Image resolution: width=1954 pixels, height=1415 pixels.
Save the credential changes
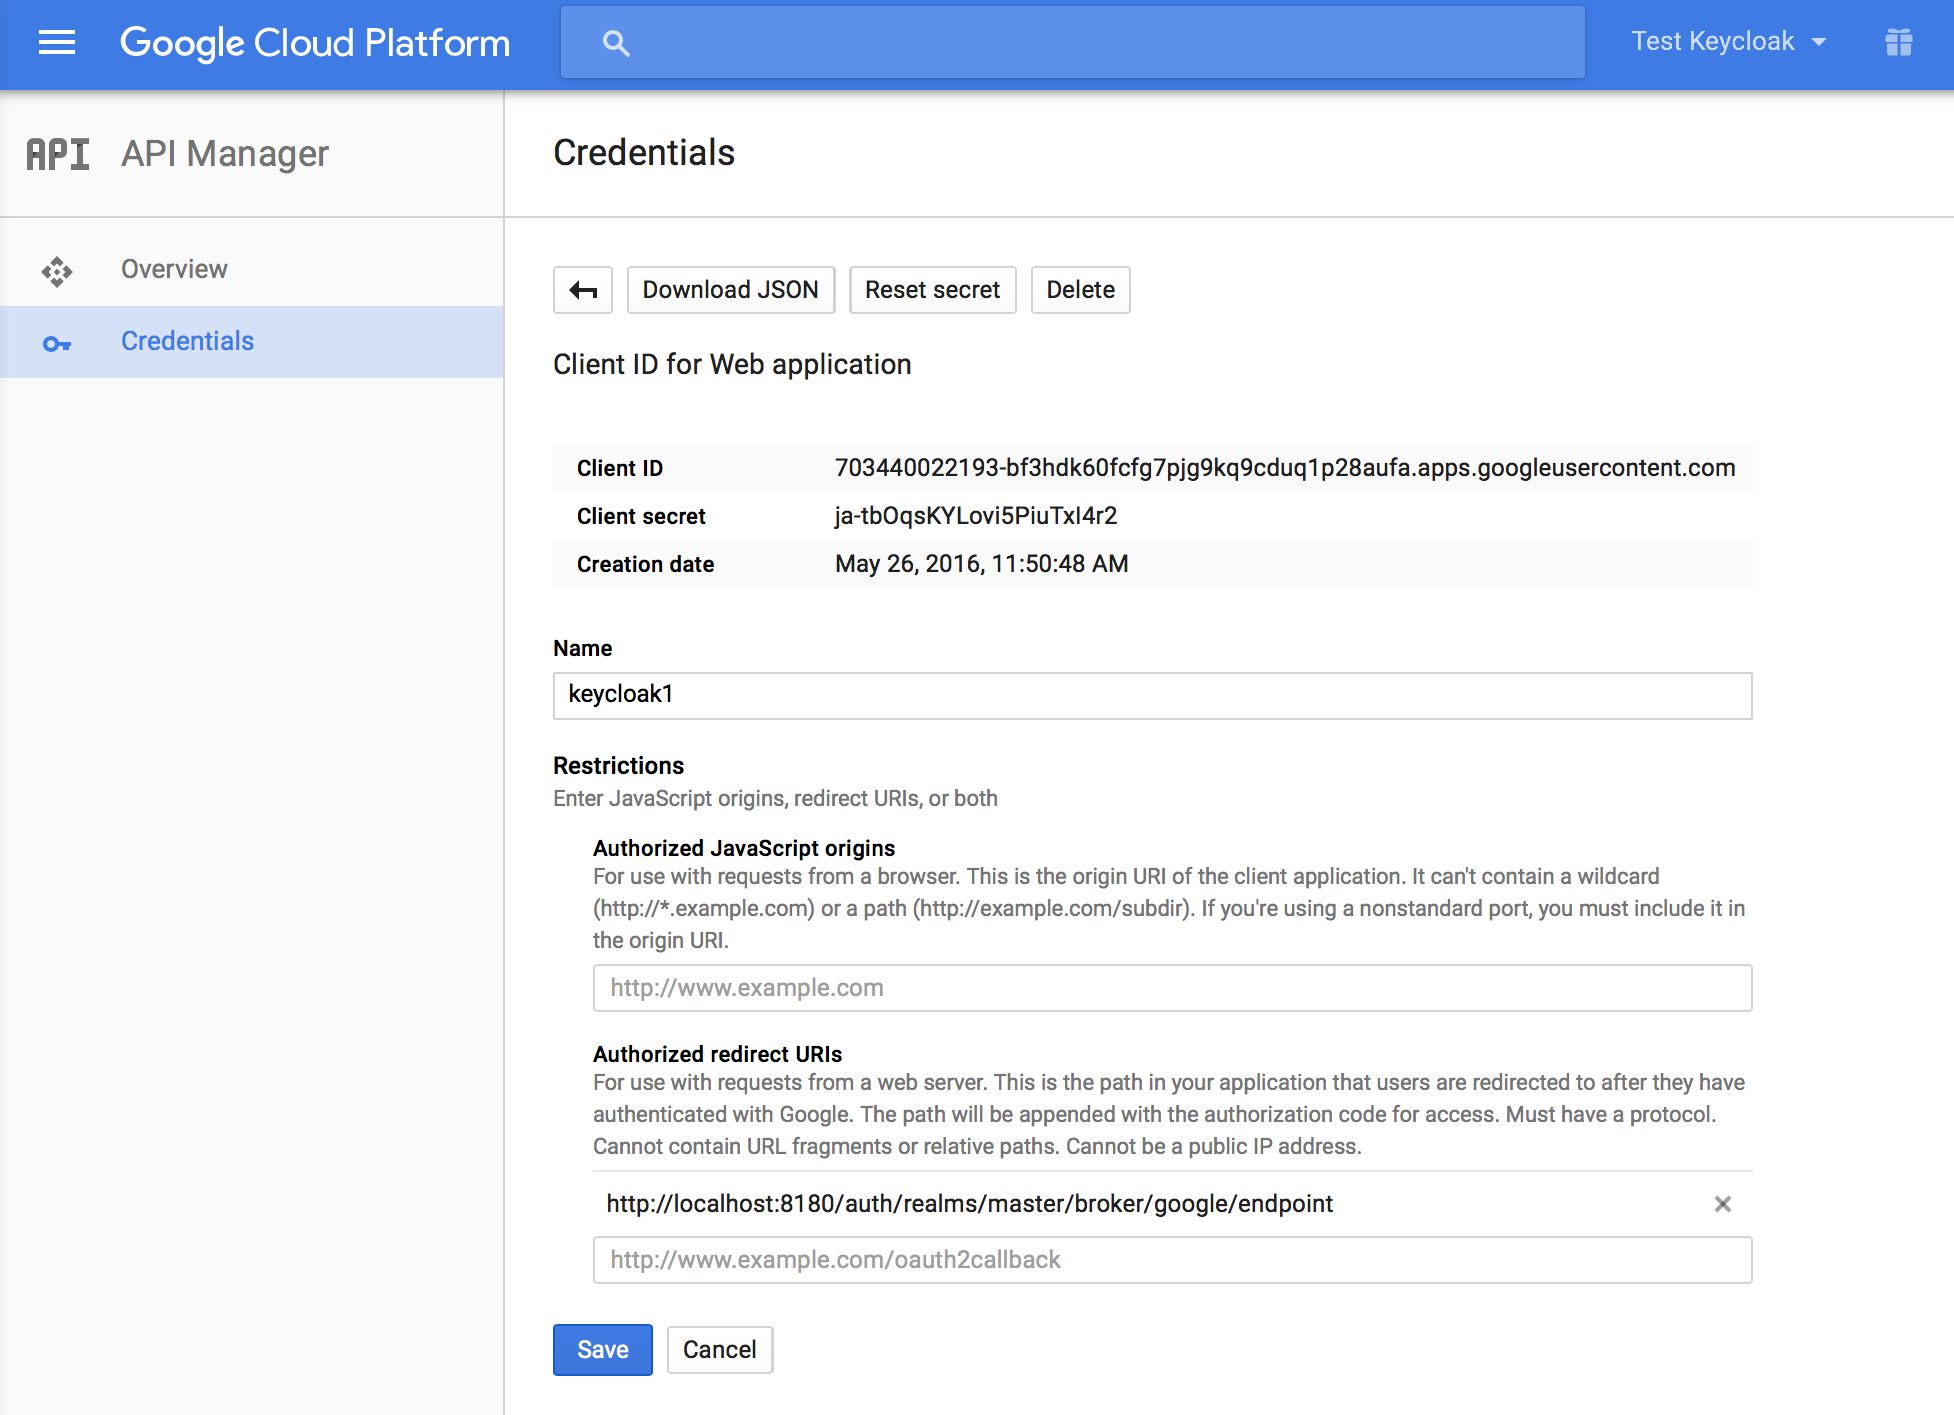[x=602, y=1350]
